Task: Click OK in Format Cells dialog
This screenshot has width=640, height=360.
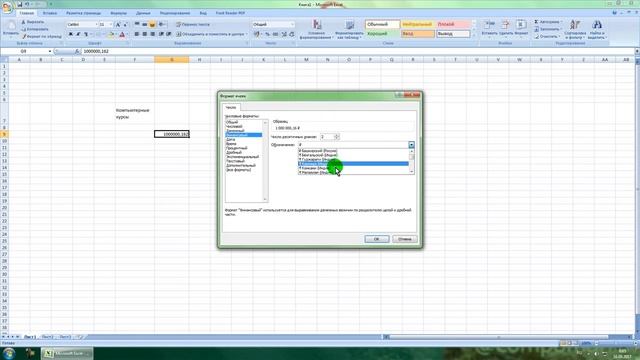Action: pyautogui.click(x=377, y=239)
